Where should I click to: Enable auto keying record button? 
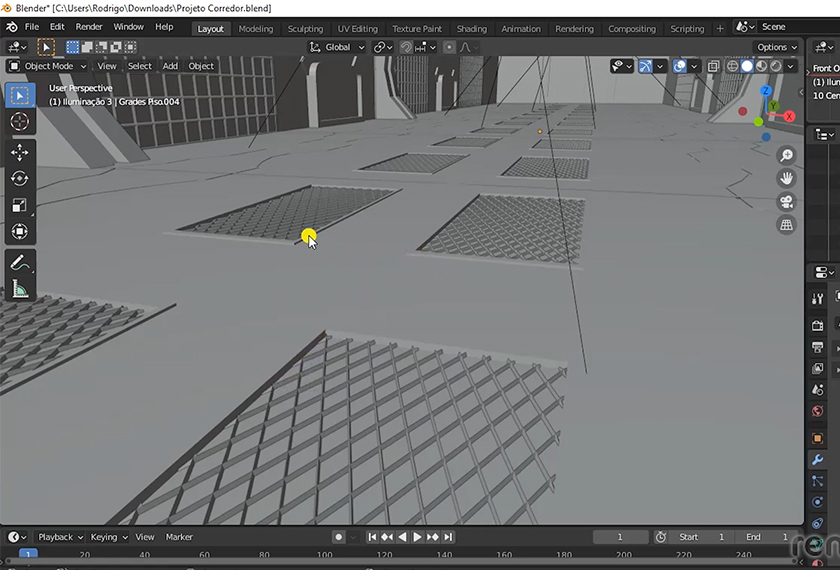[x=338, y=537]
